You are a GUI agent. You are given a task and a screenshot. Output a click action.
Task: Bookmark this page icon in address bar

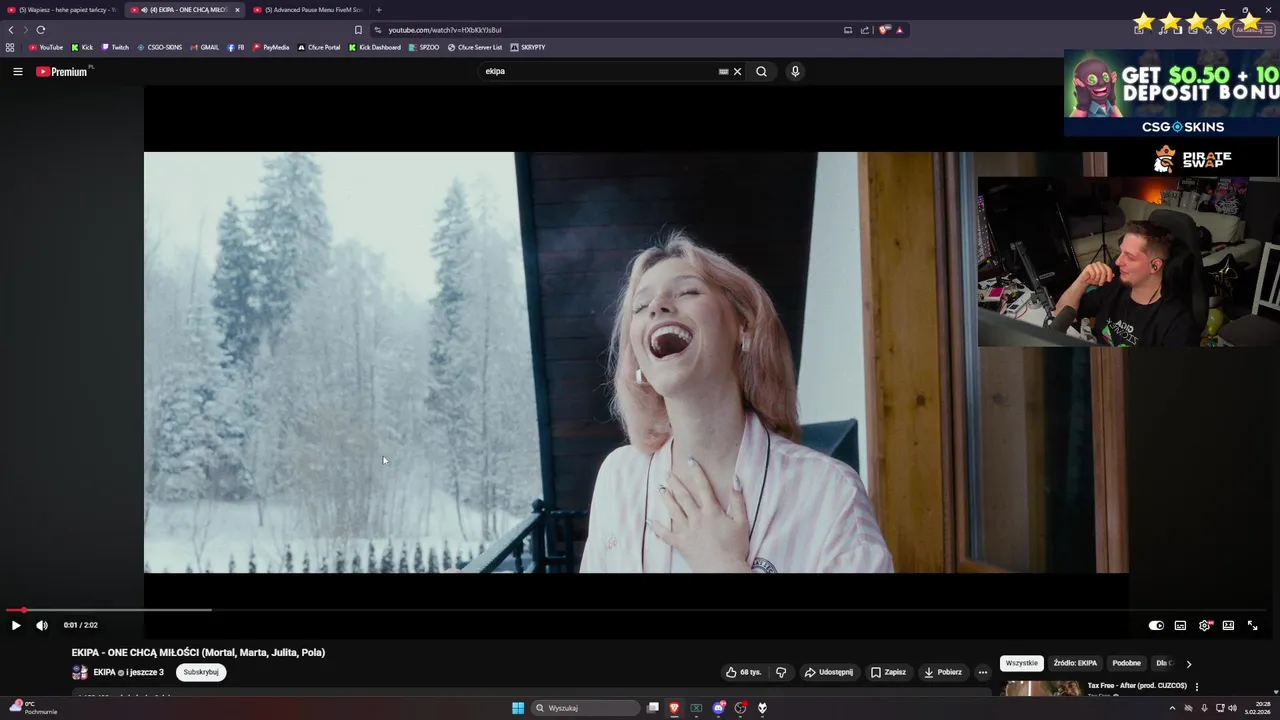coord(358,30)
